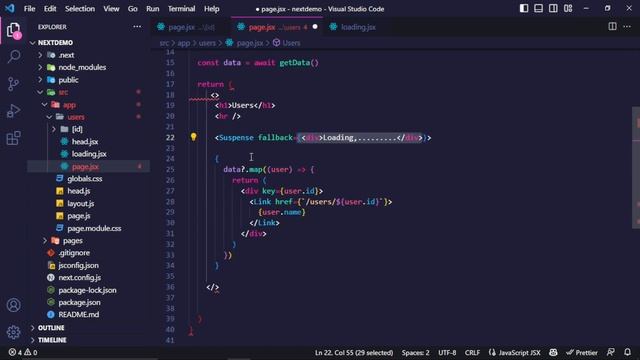Click the VS Code logo icon
The height and width of the screenshot is (360, 640).
[x=9, y=8]
